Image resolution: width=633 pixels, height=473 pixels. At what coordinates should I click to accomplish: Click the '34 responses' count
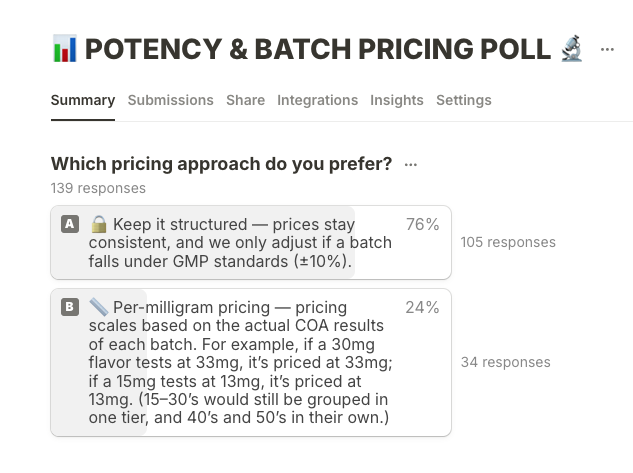tap(505, 362)
